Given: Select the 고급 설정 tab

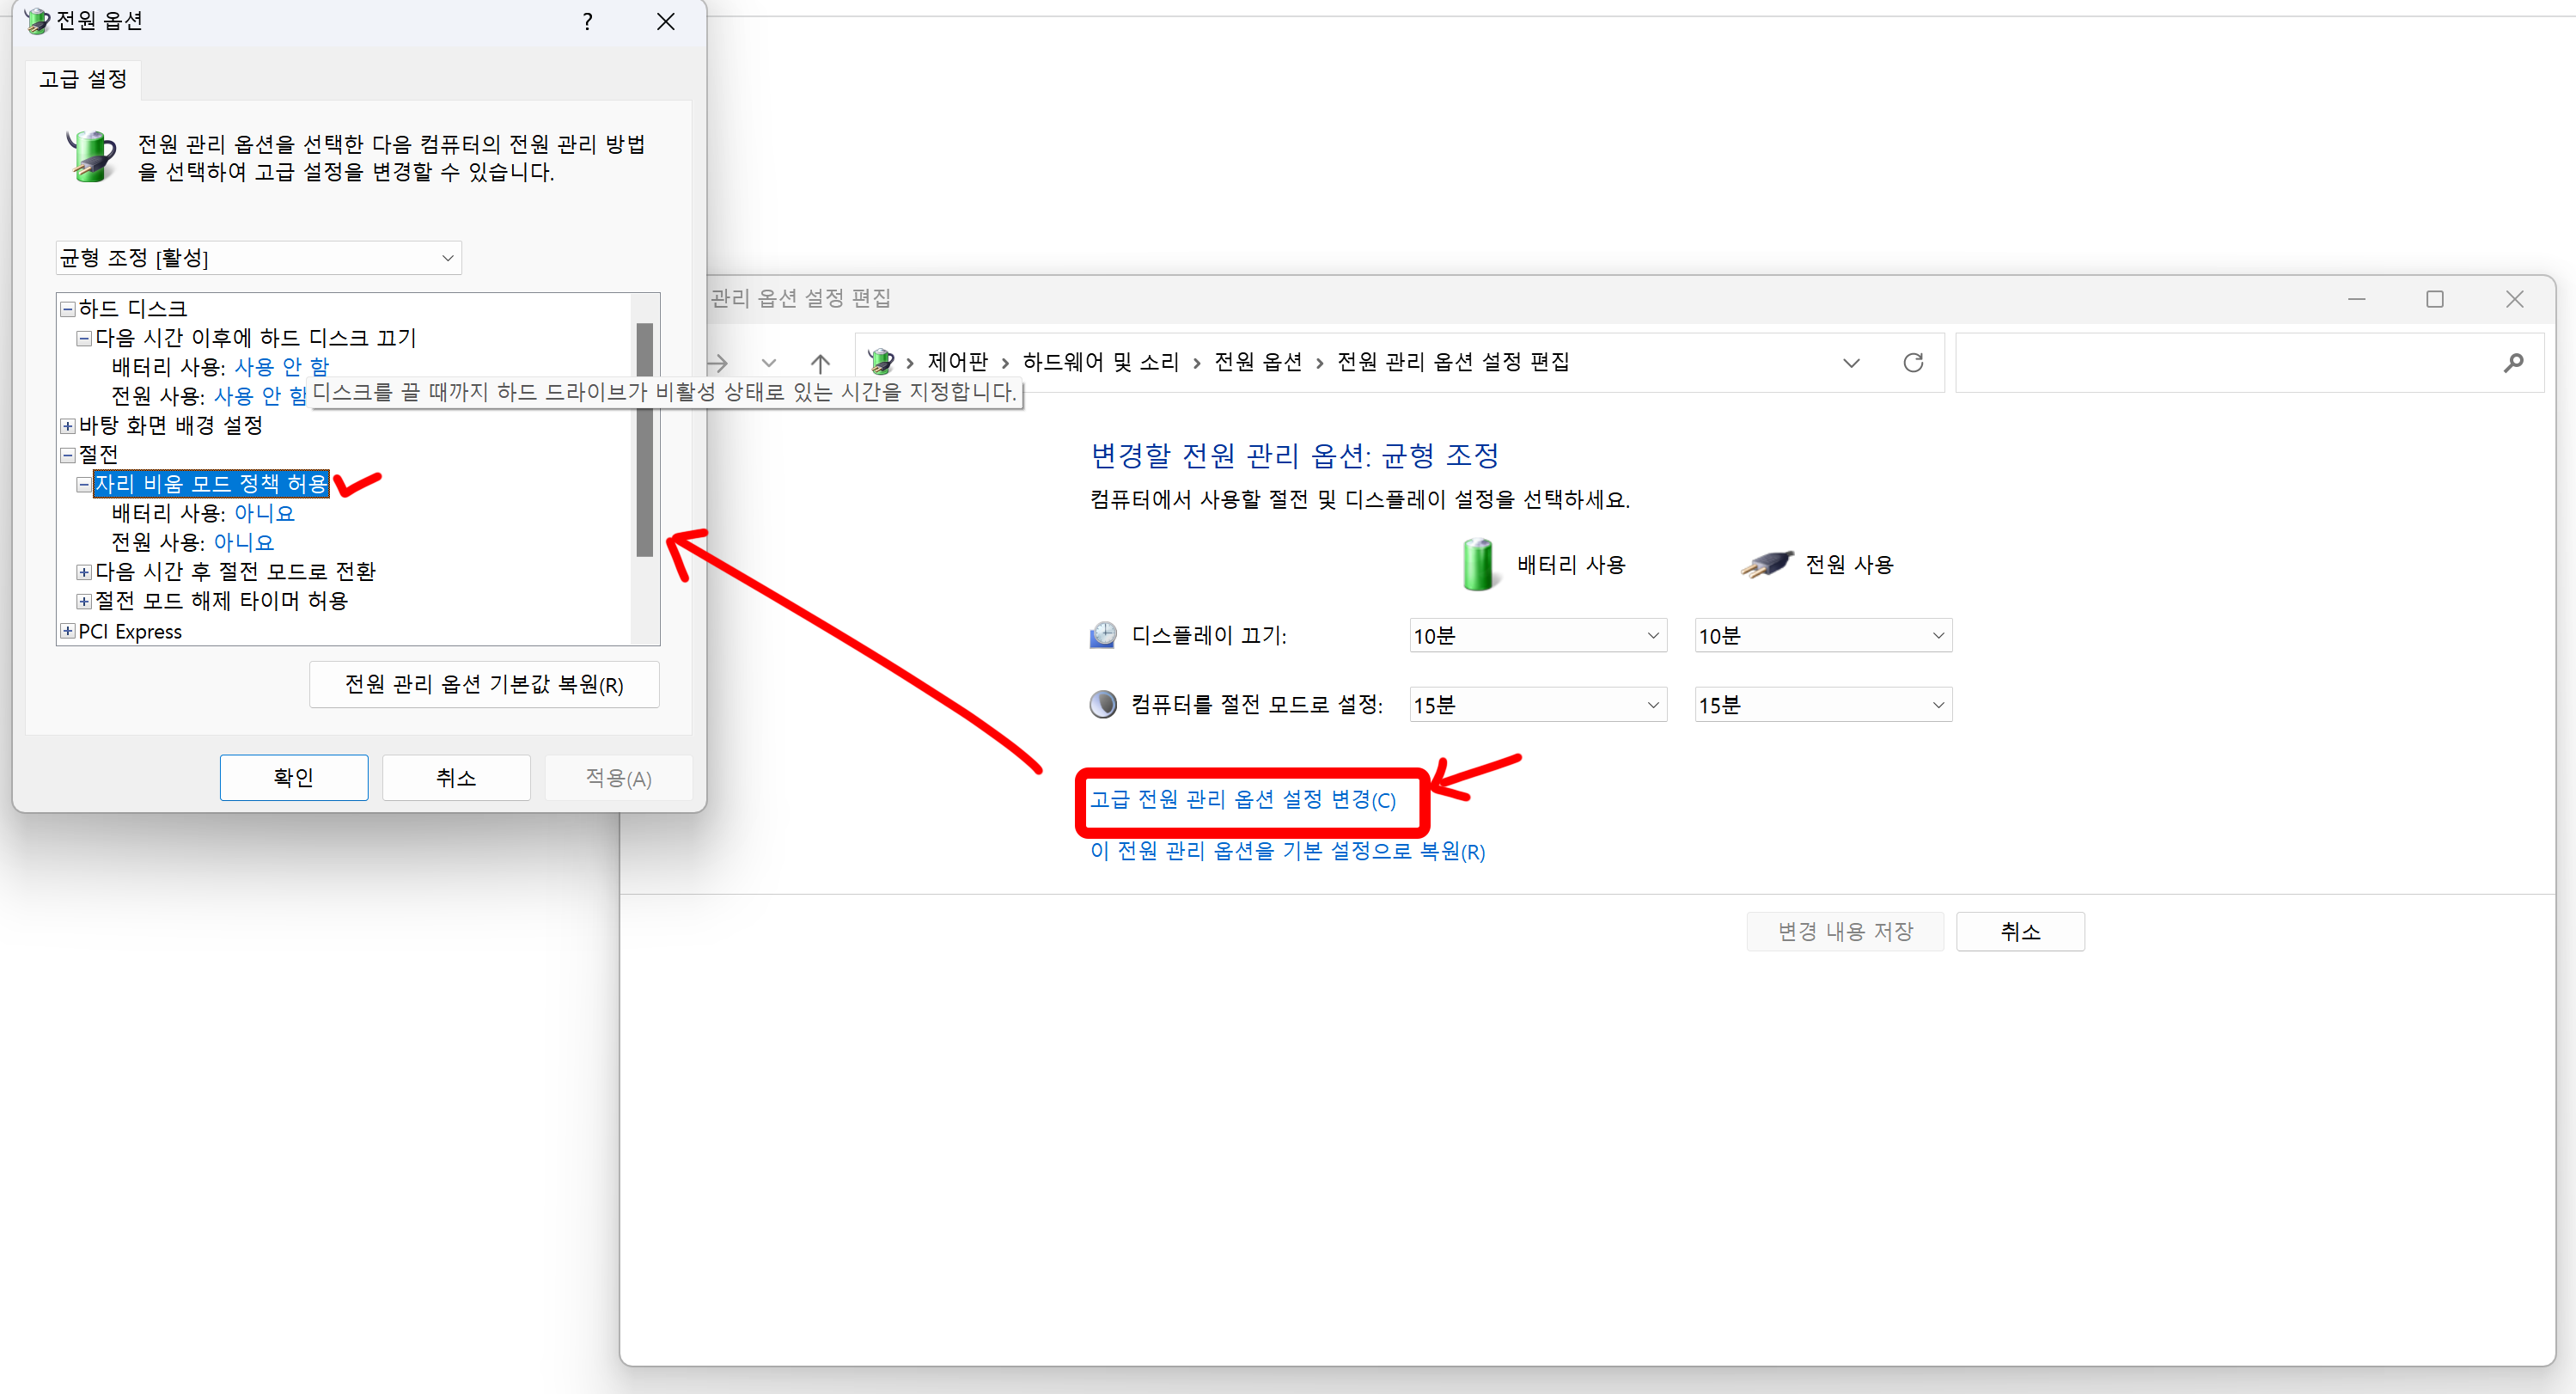Looking at the screenshot, I should (x=83, y=79).
